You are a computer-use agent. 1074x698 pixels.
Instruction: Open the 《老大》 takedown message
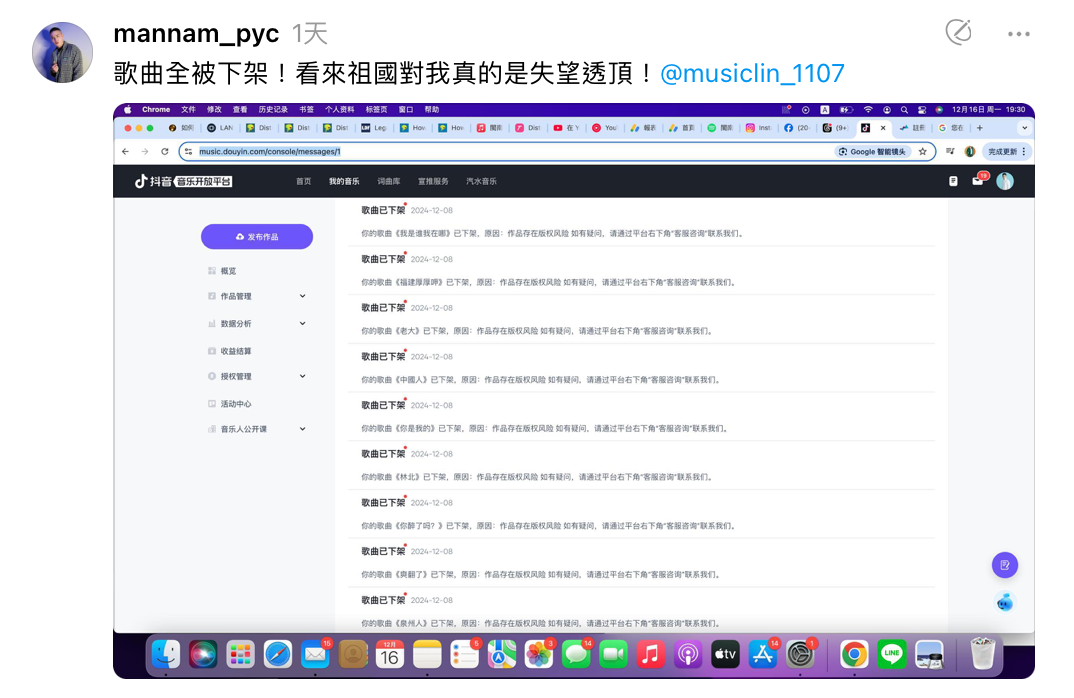coord(641,319)
